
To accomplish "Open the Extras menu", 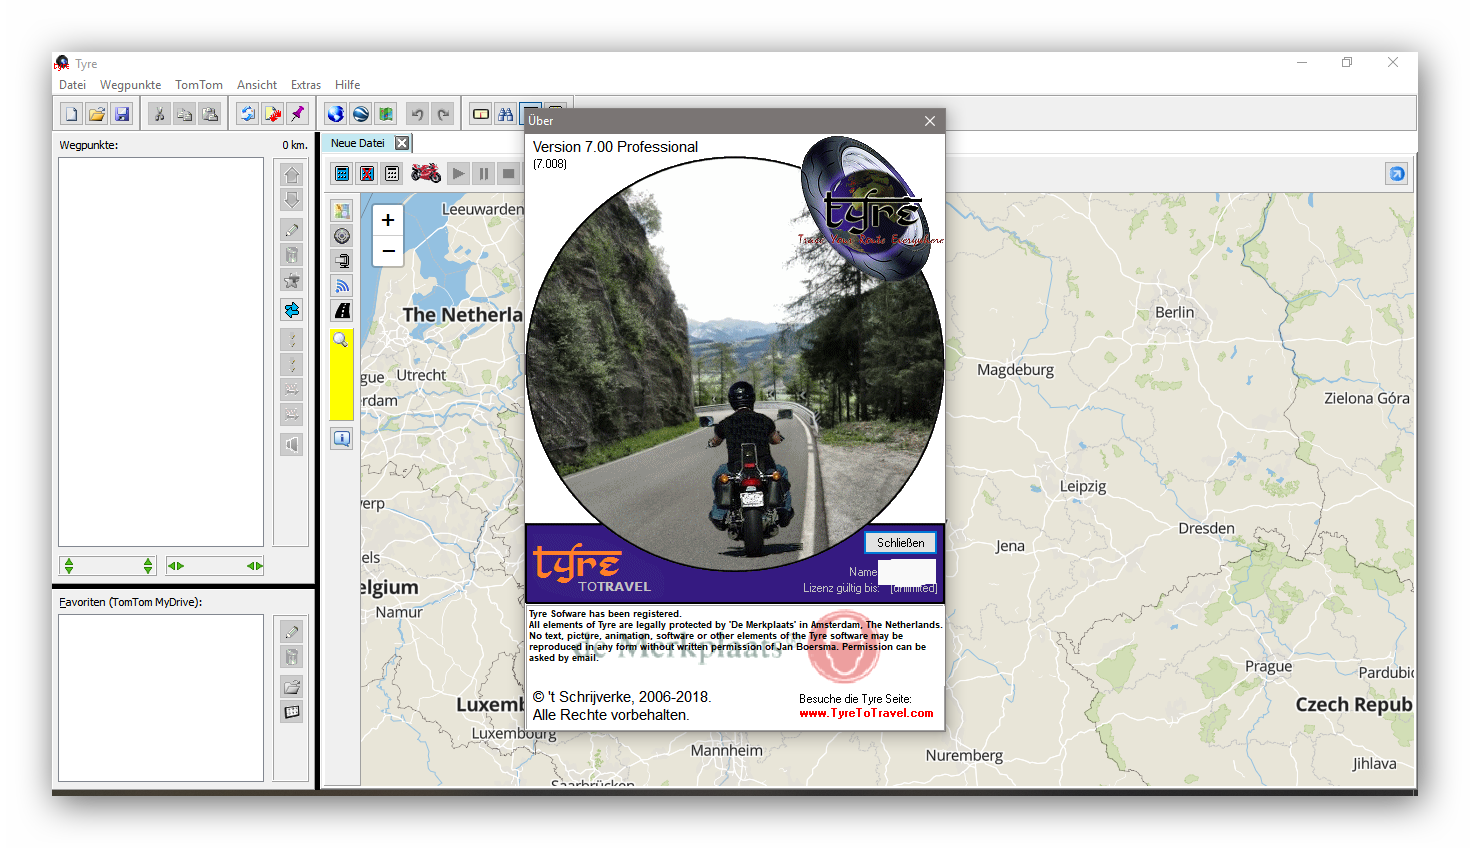I will tap(305, 85).
